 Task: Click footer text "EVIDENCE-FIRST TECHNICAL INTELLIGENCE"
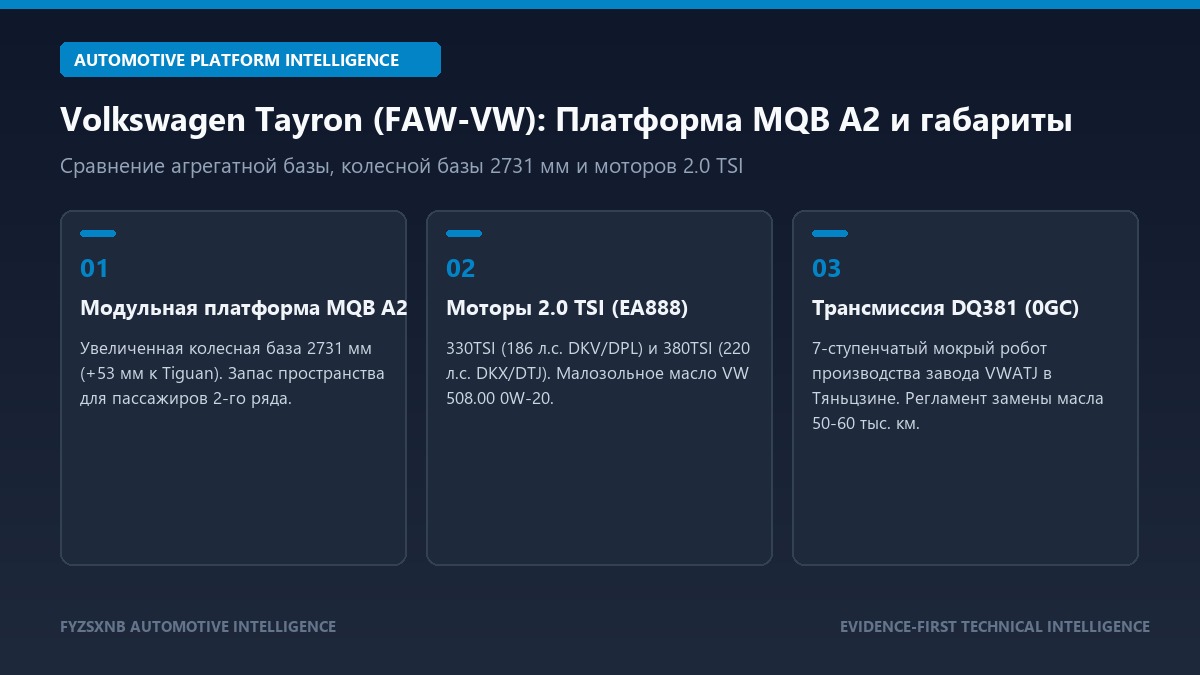(x=995, y=627)
